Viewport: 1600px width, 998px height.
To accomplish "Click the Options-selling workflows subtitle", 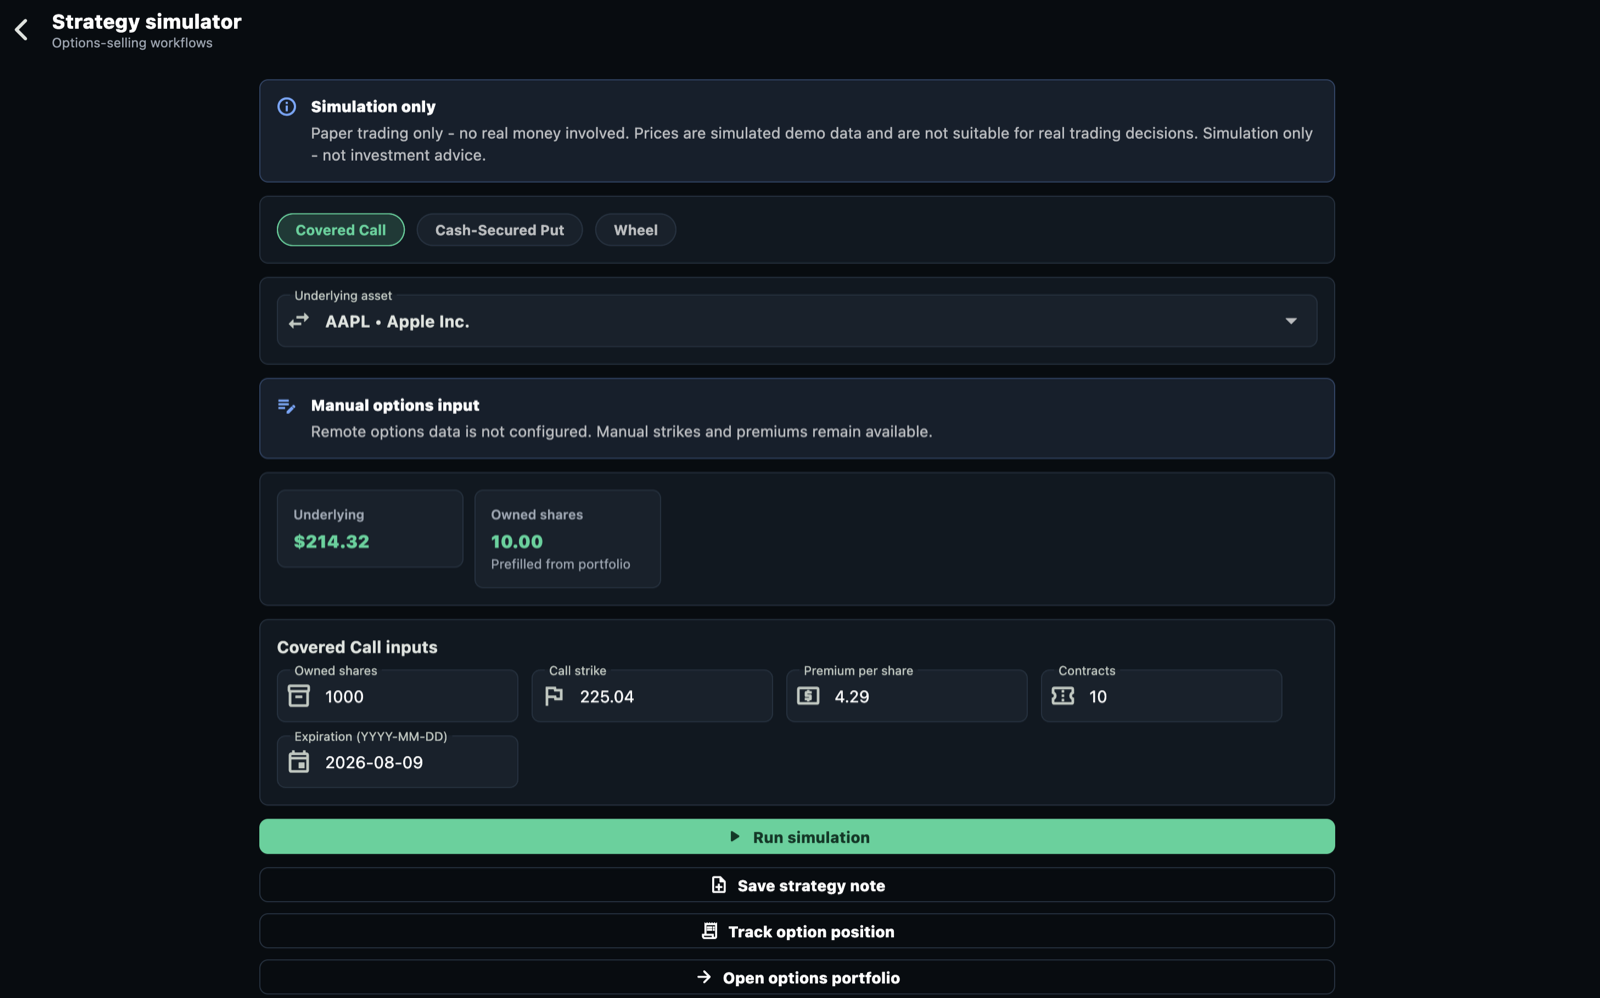I will tap(132, 43).
